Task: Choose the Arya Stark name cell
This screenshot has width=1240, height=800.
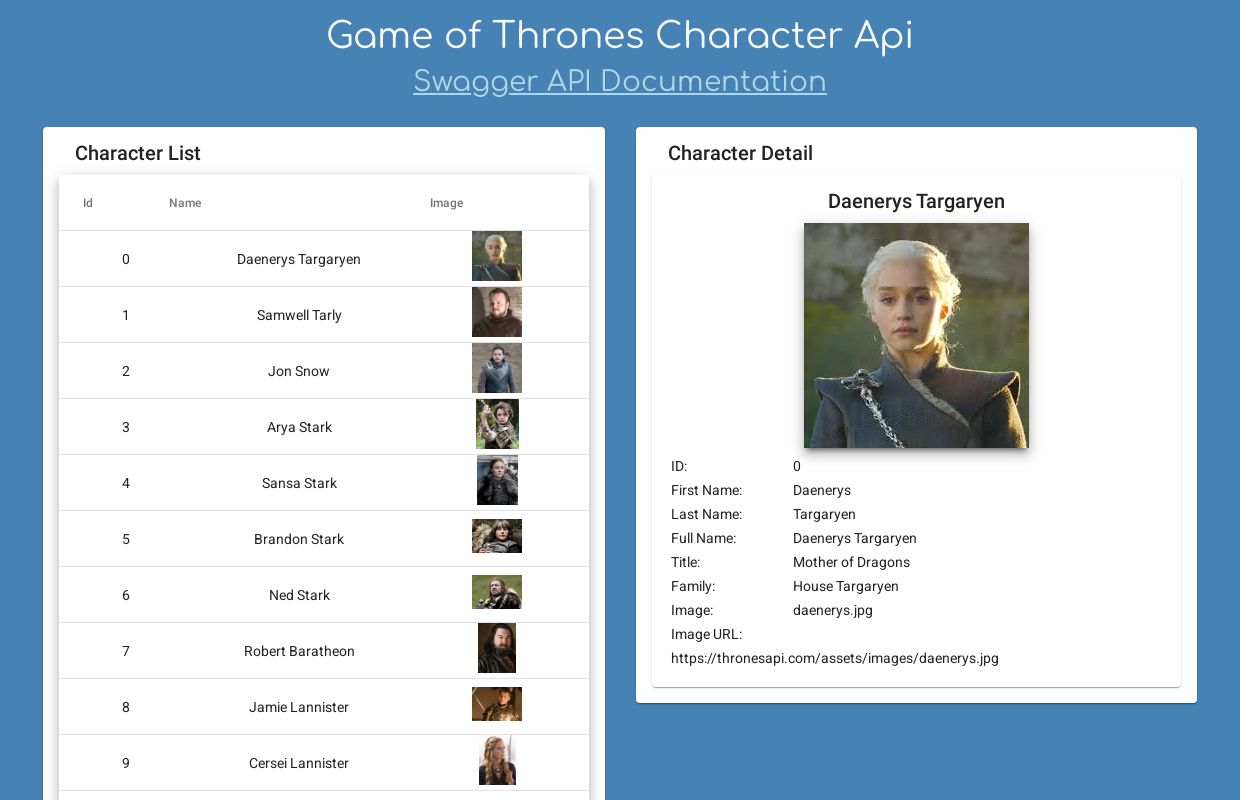Action: click(299, 427)
